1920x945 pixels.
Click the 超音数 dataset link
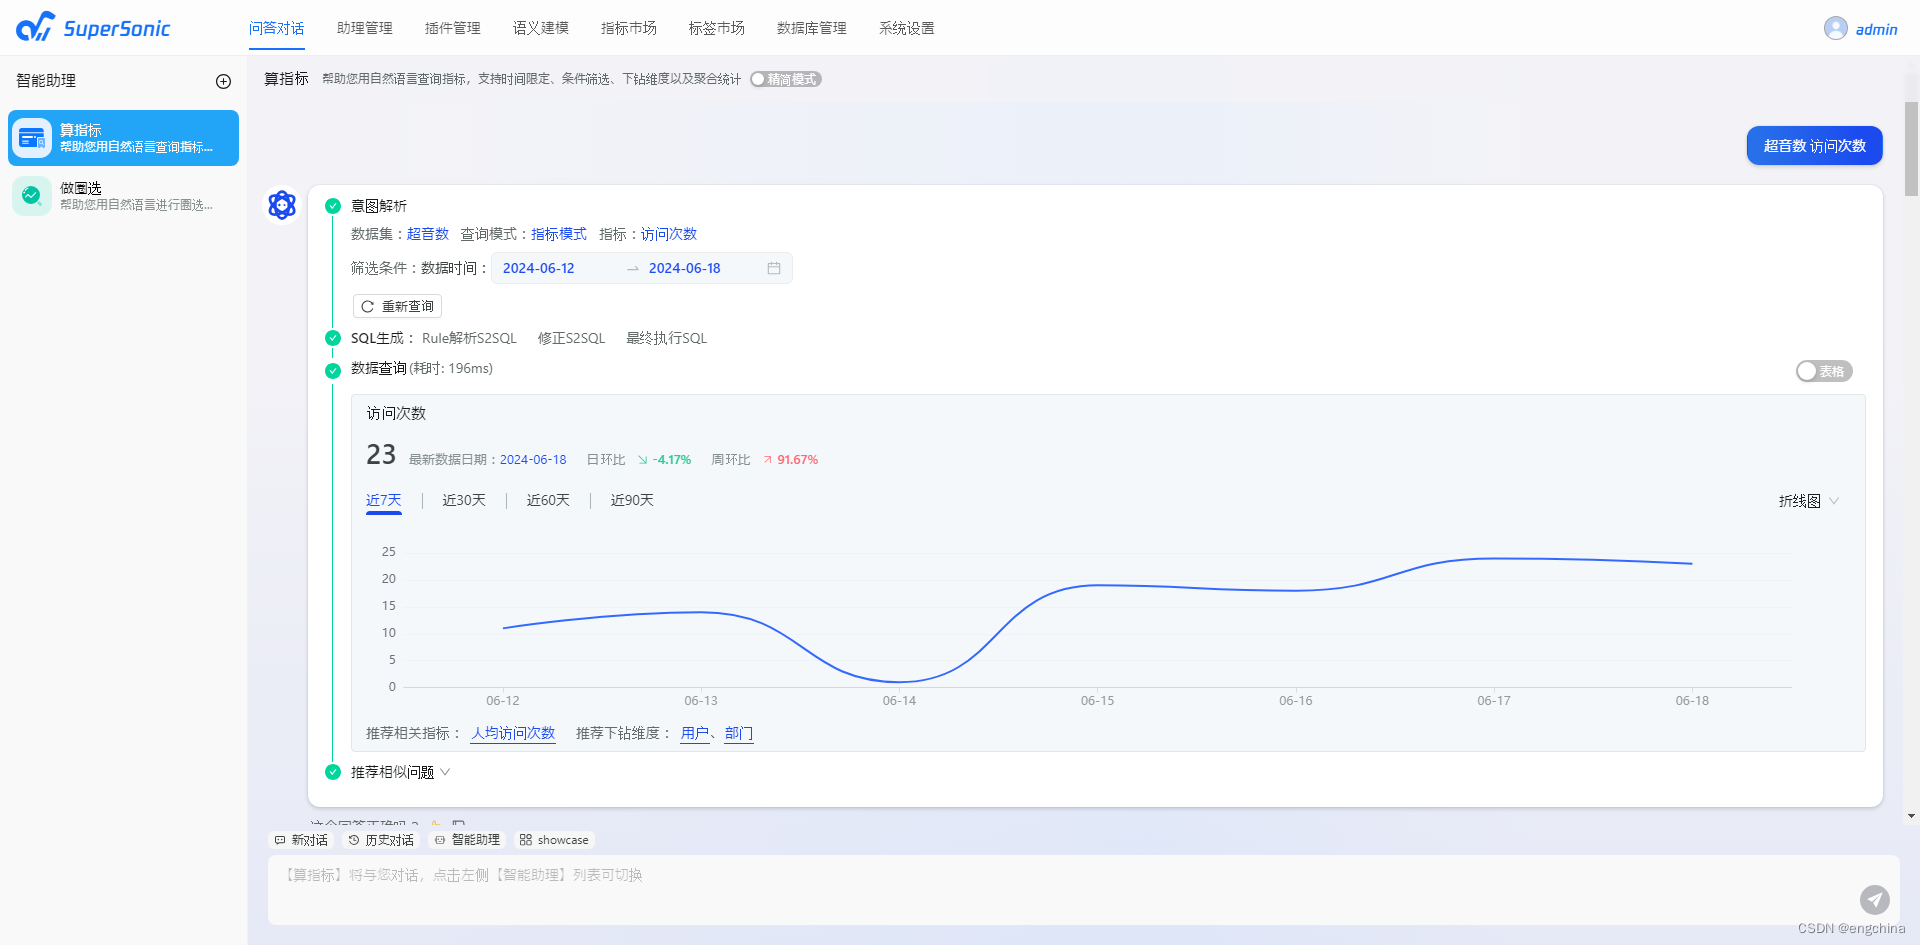tap(428, 234)
